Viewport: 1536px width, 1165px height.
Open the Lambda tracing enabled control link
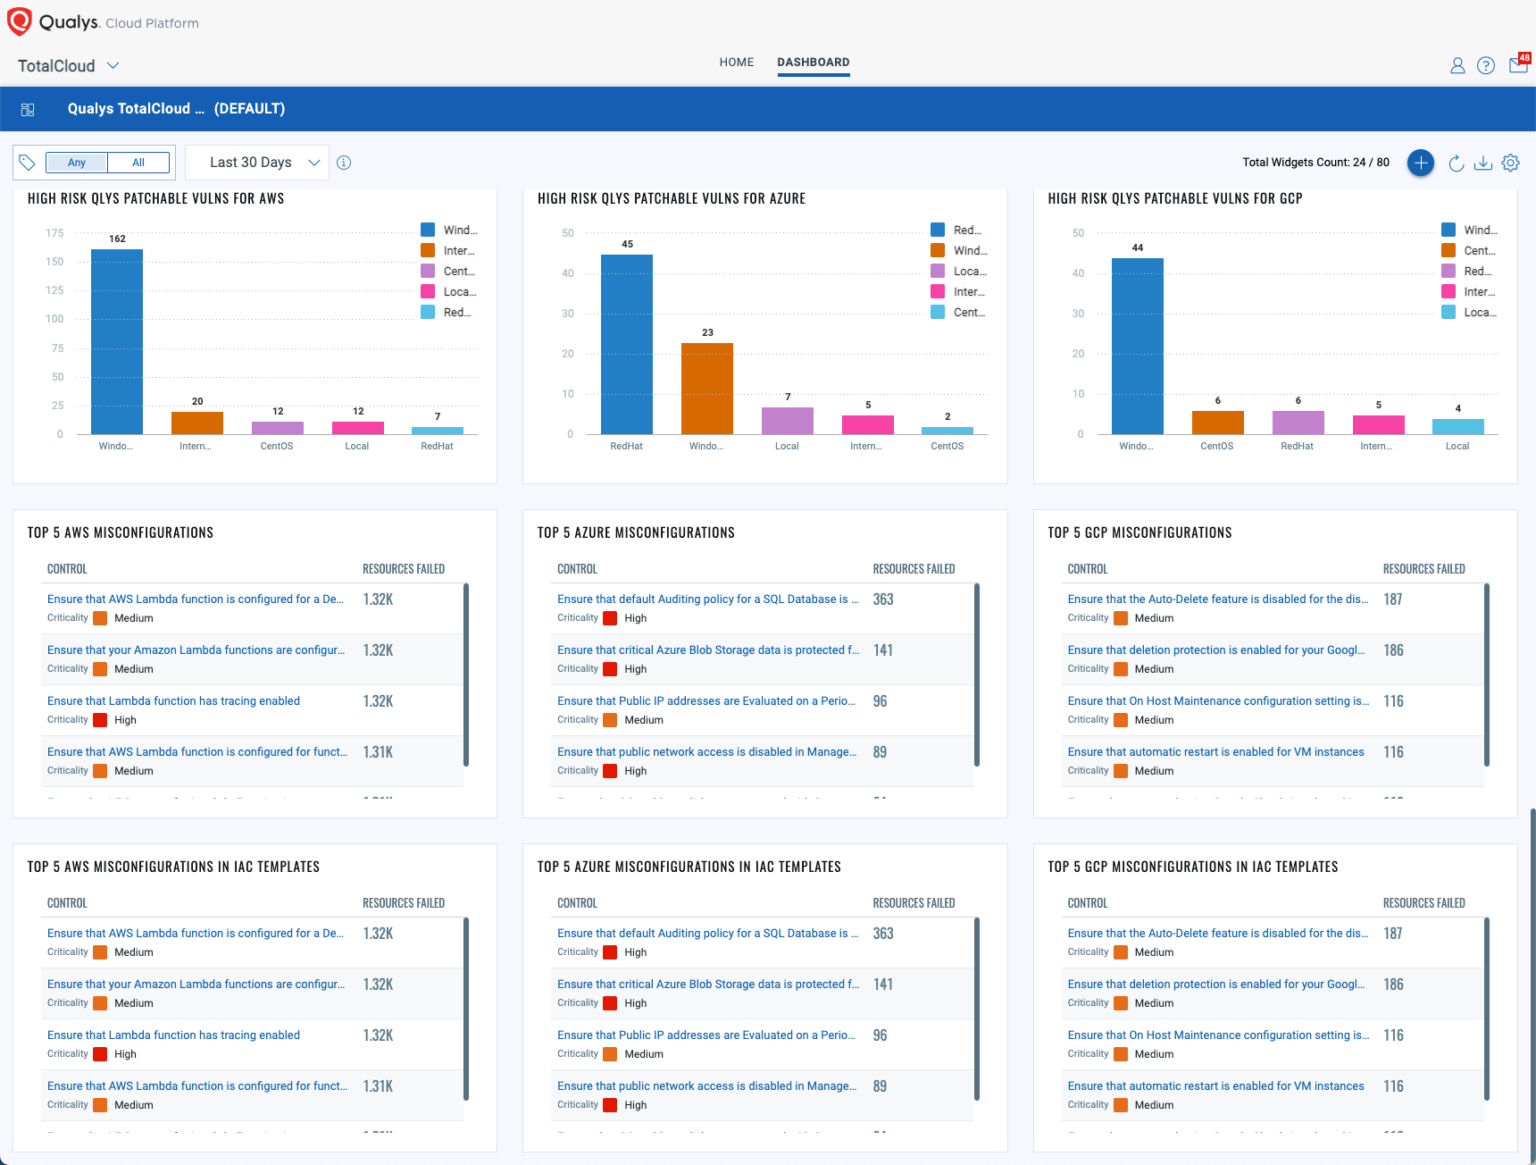172,700
